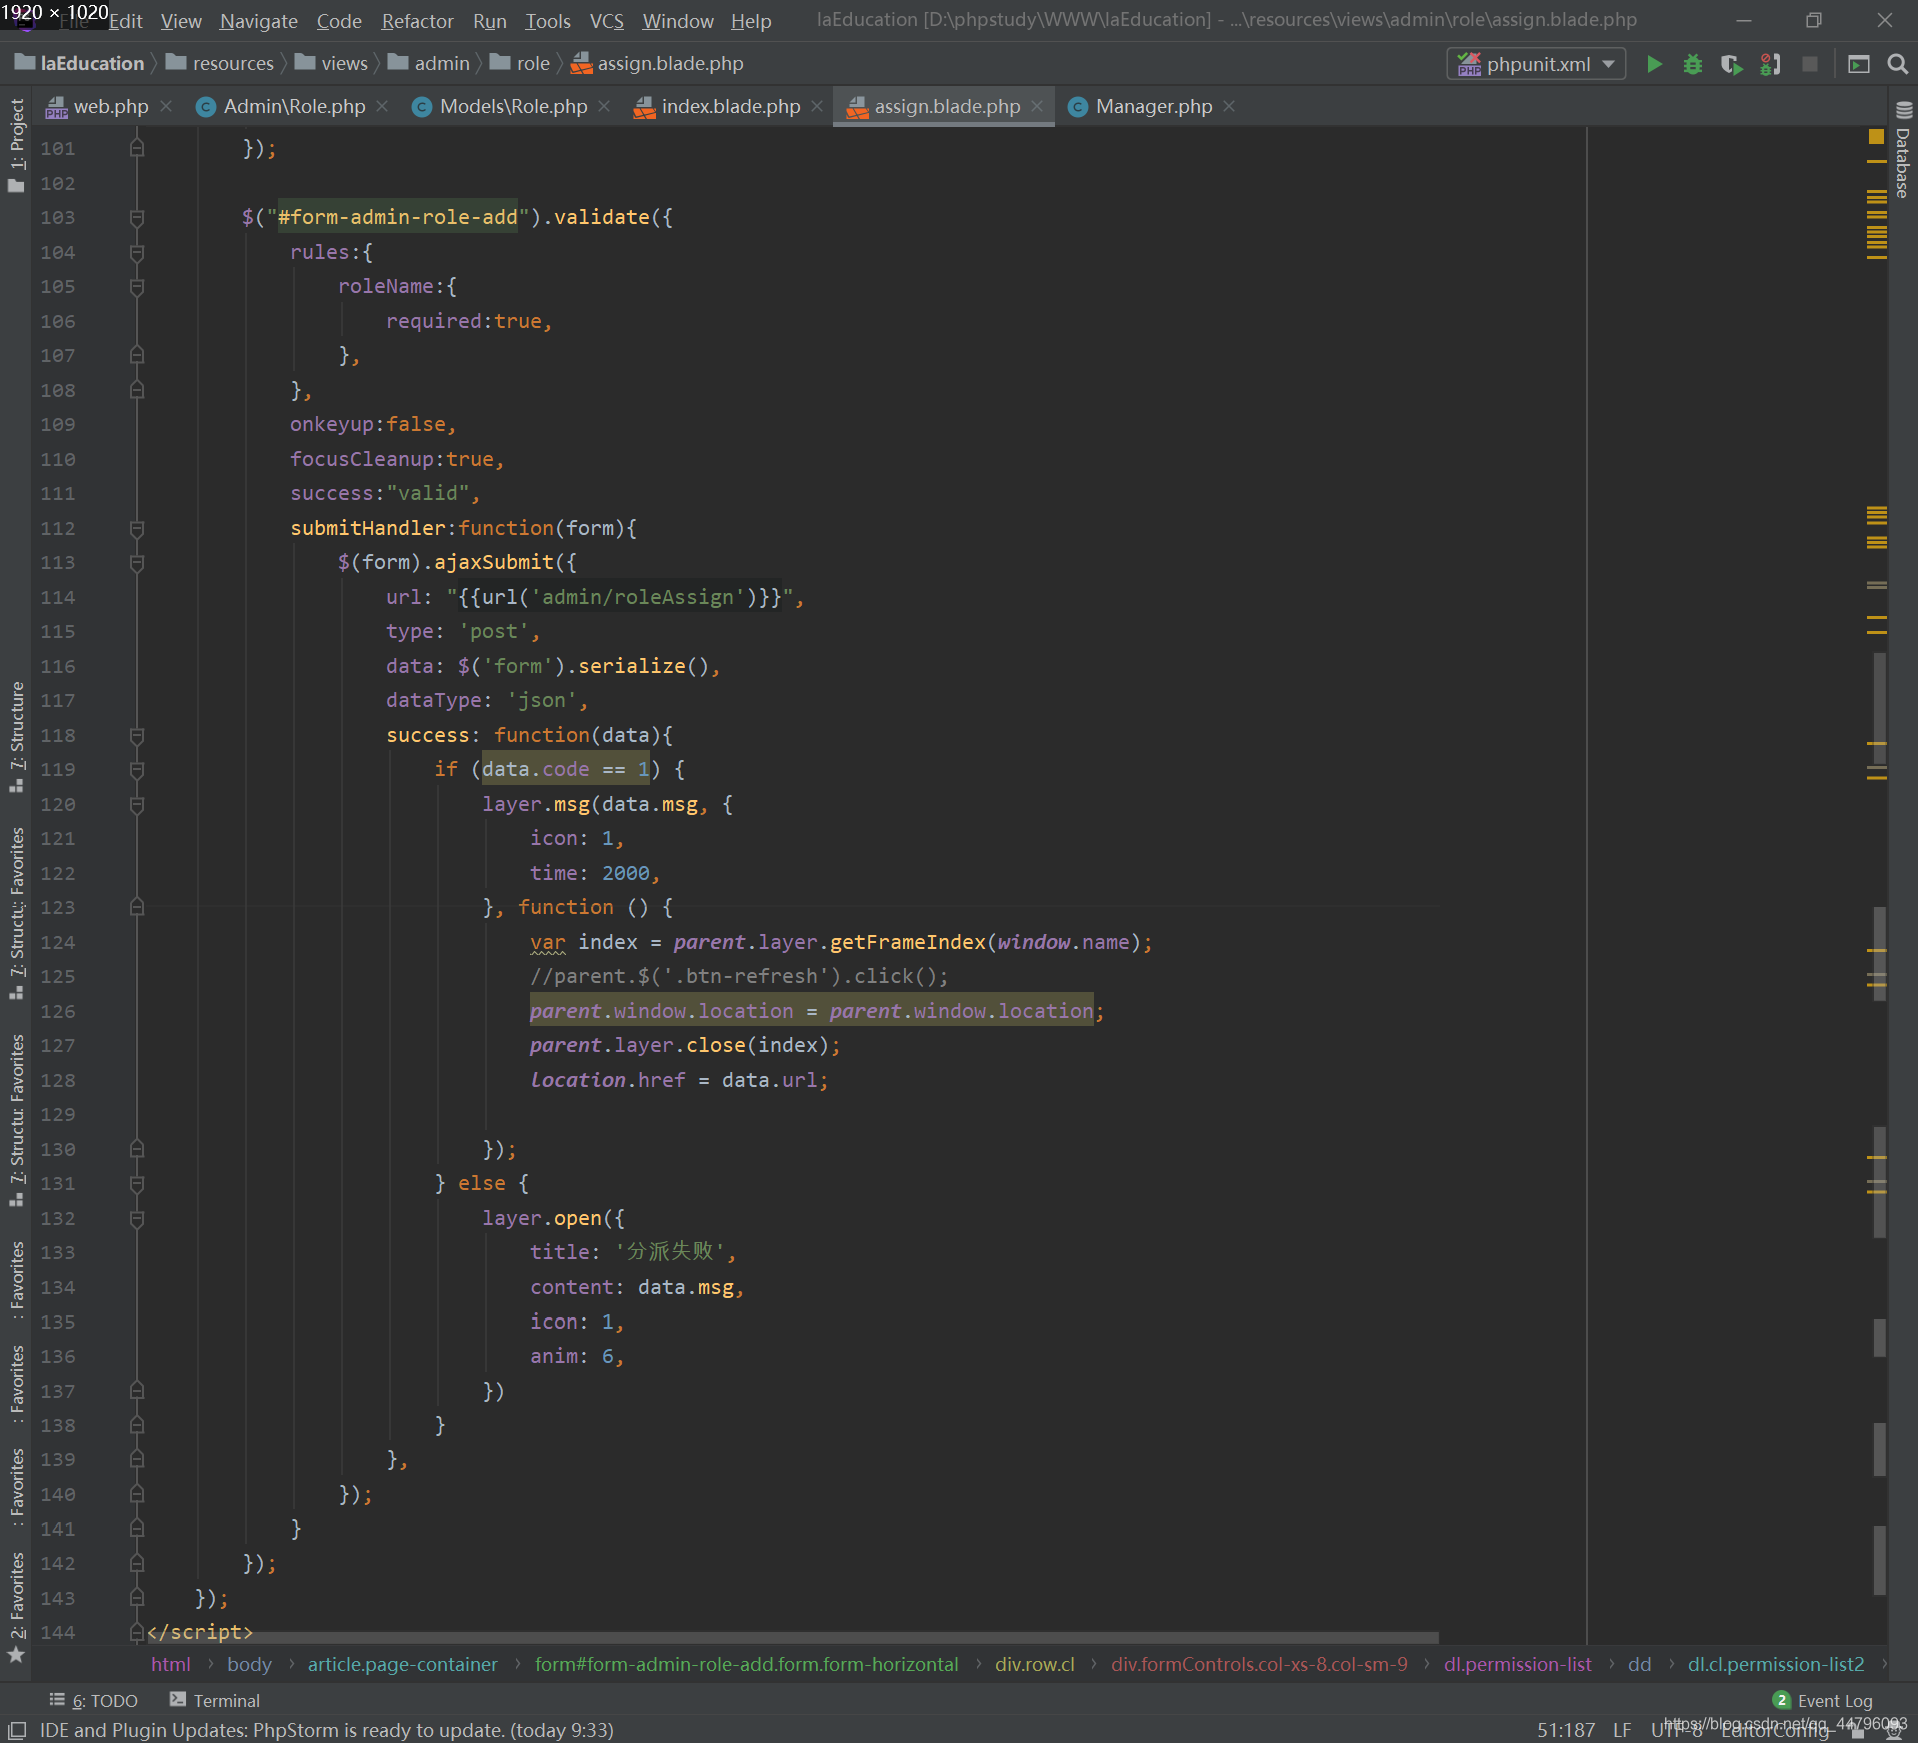Run with coverage shield icon
Screen dimensions: 1918x1743
pyautogui.click(x=1731, y=65)
